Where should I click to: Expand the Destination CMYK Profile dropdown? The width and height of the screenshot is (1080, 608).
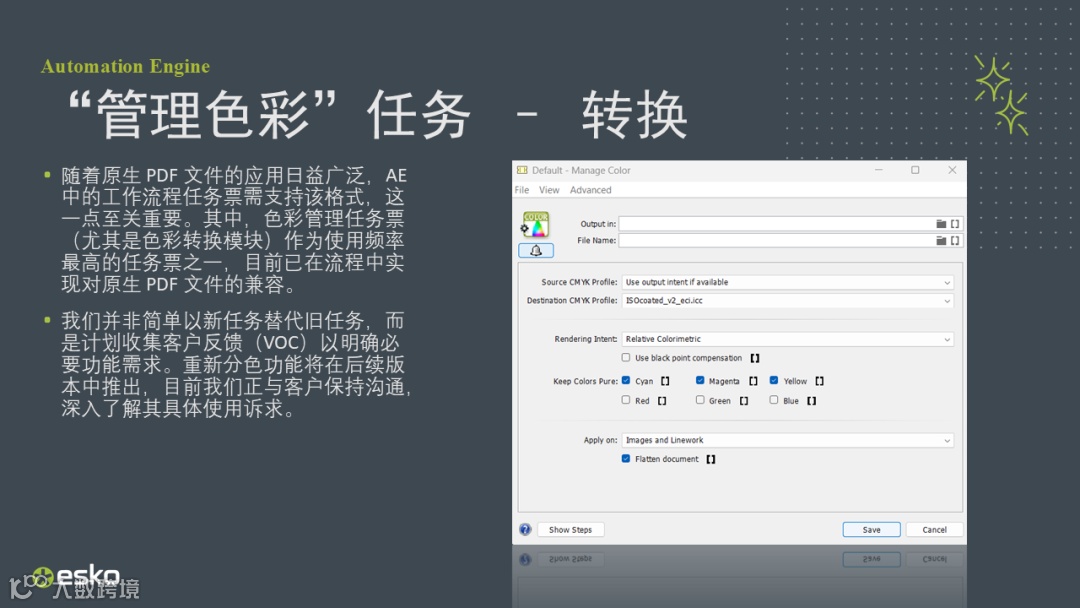click(x=787, y=301)
